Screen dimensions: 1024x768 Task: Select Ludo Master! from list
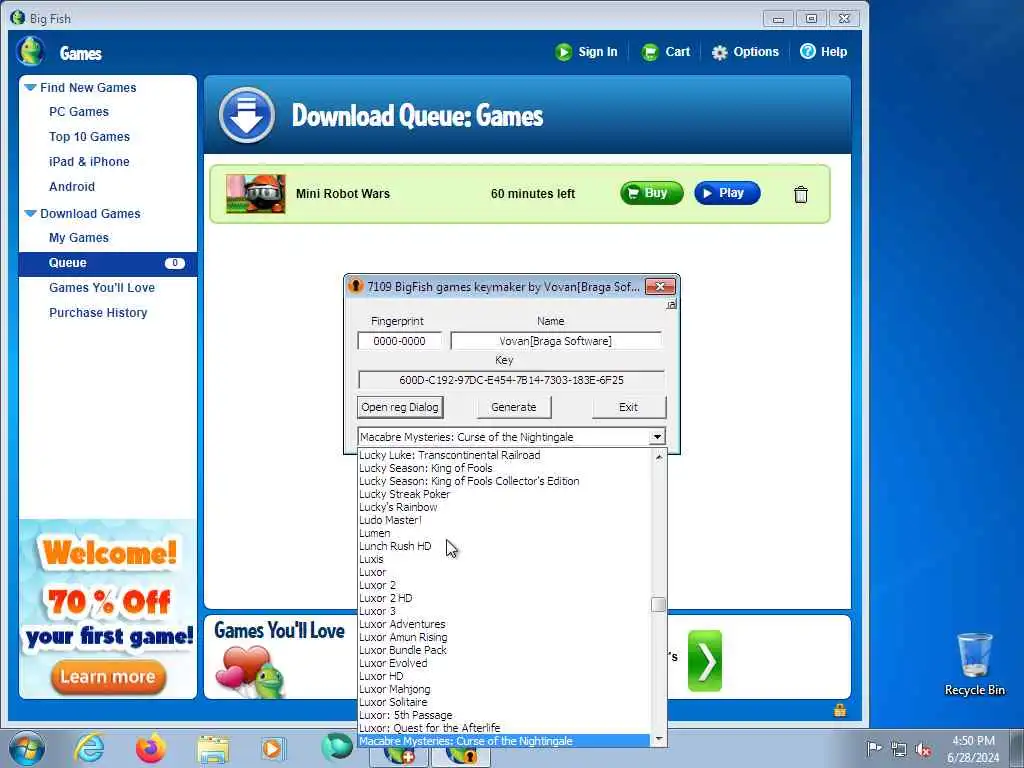(x=504, y=520)
